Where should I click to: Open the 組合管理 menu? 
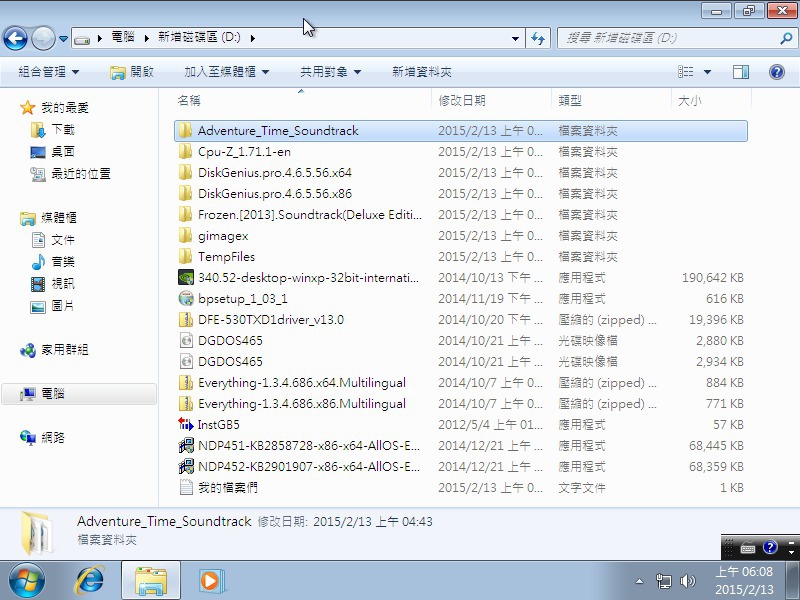48,72
